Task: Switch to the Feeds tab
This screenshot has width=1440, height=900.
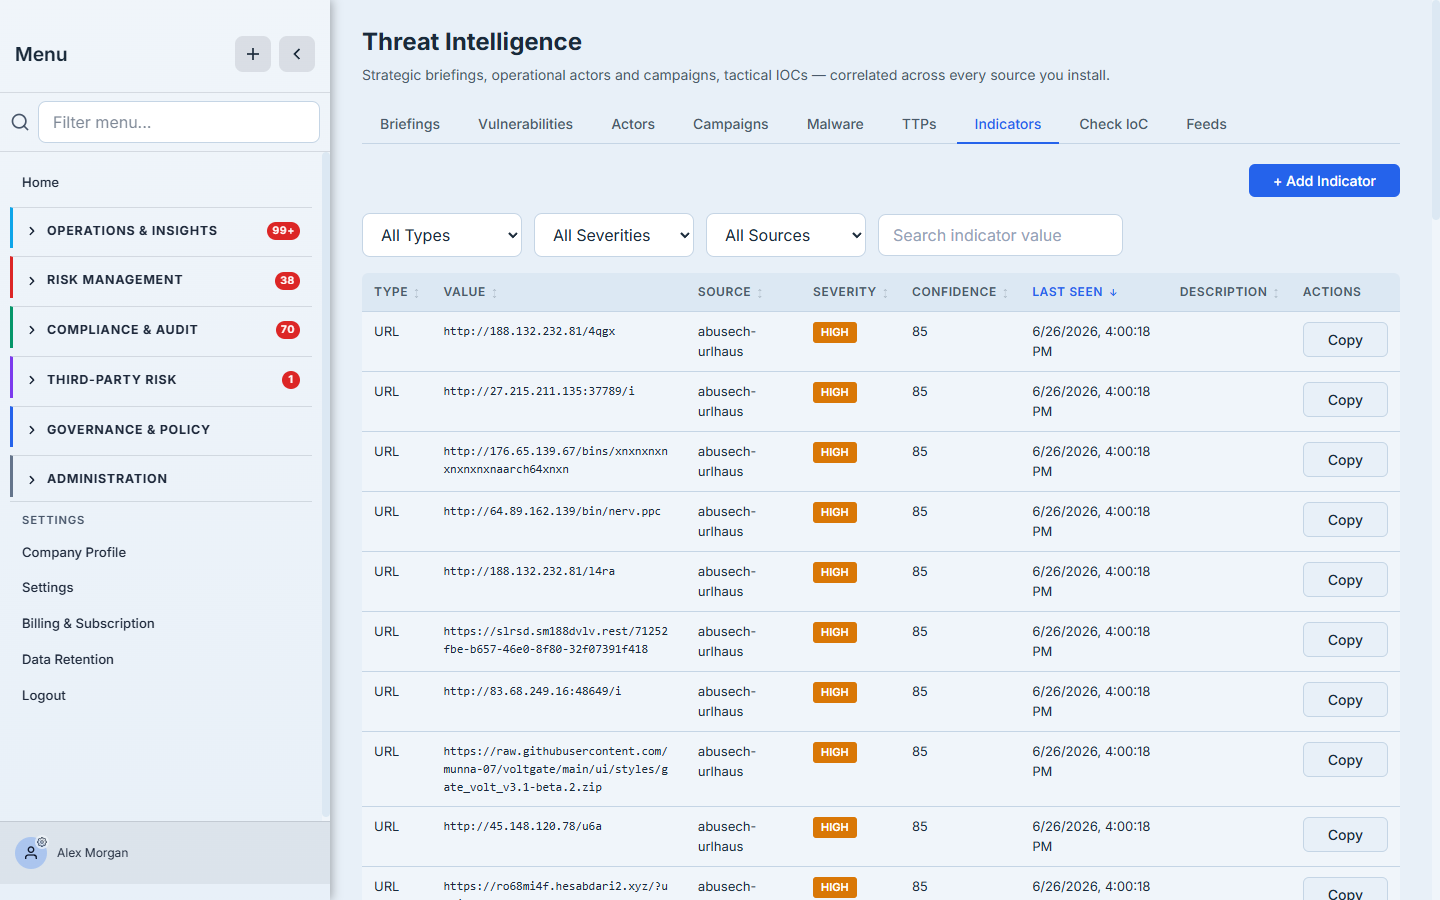Action: click(x=1206, y=124)
